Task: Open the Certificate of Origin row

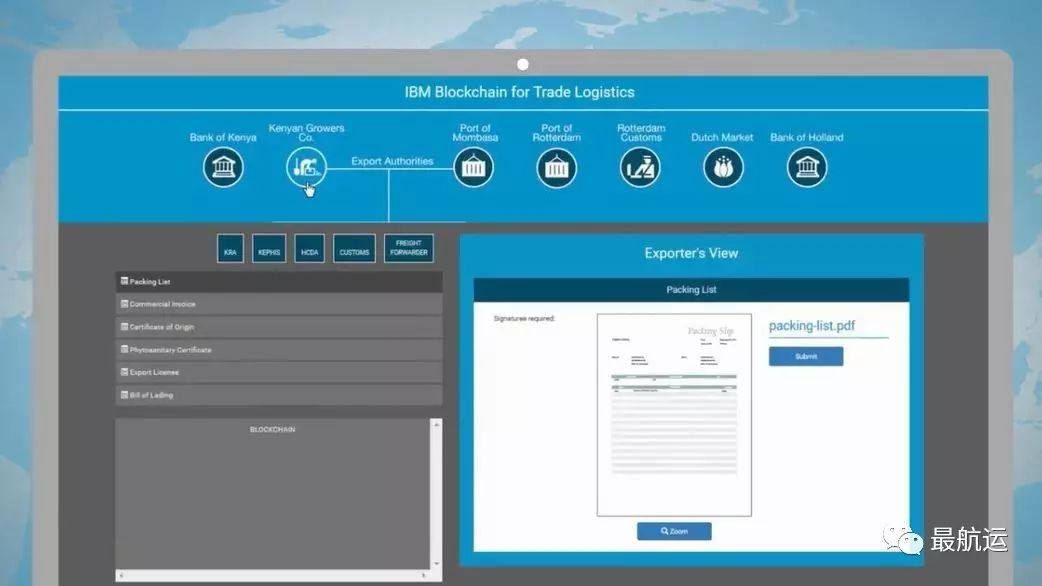Action: pos(279,327)
